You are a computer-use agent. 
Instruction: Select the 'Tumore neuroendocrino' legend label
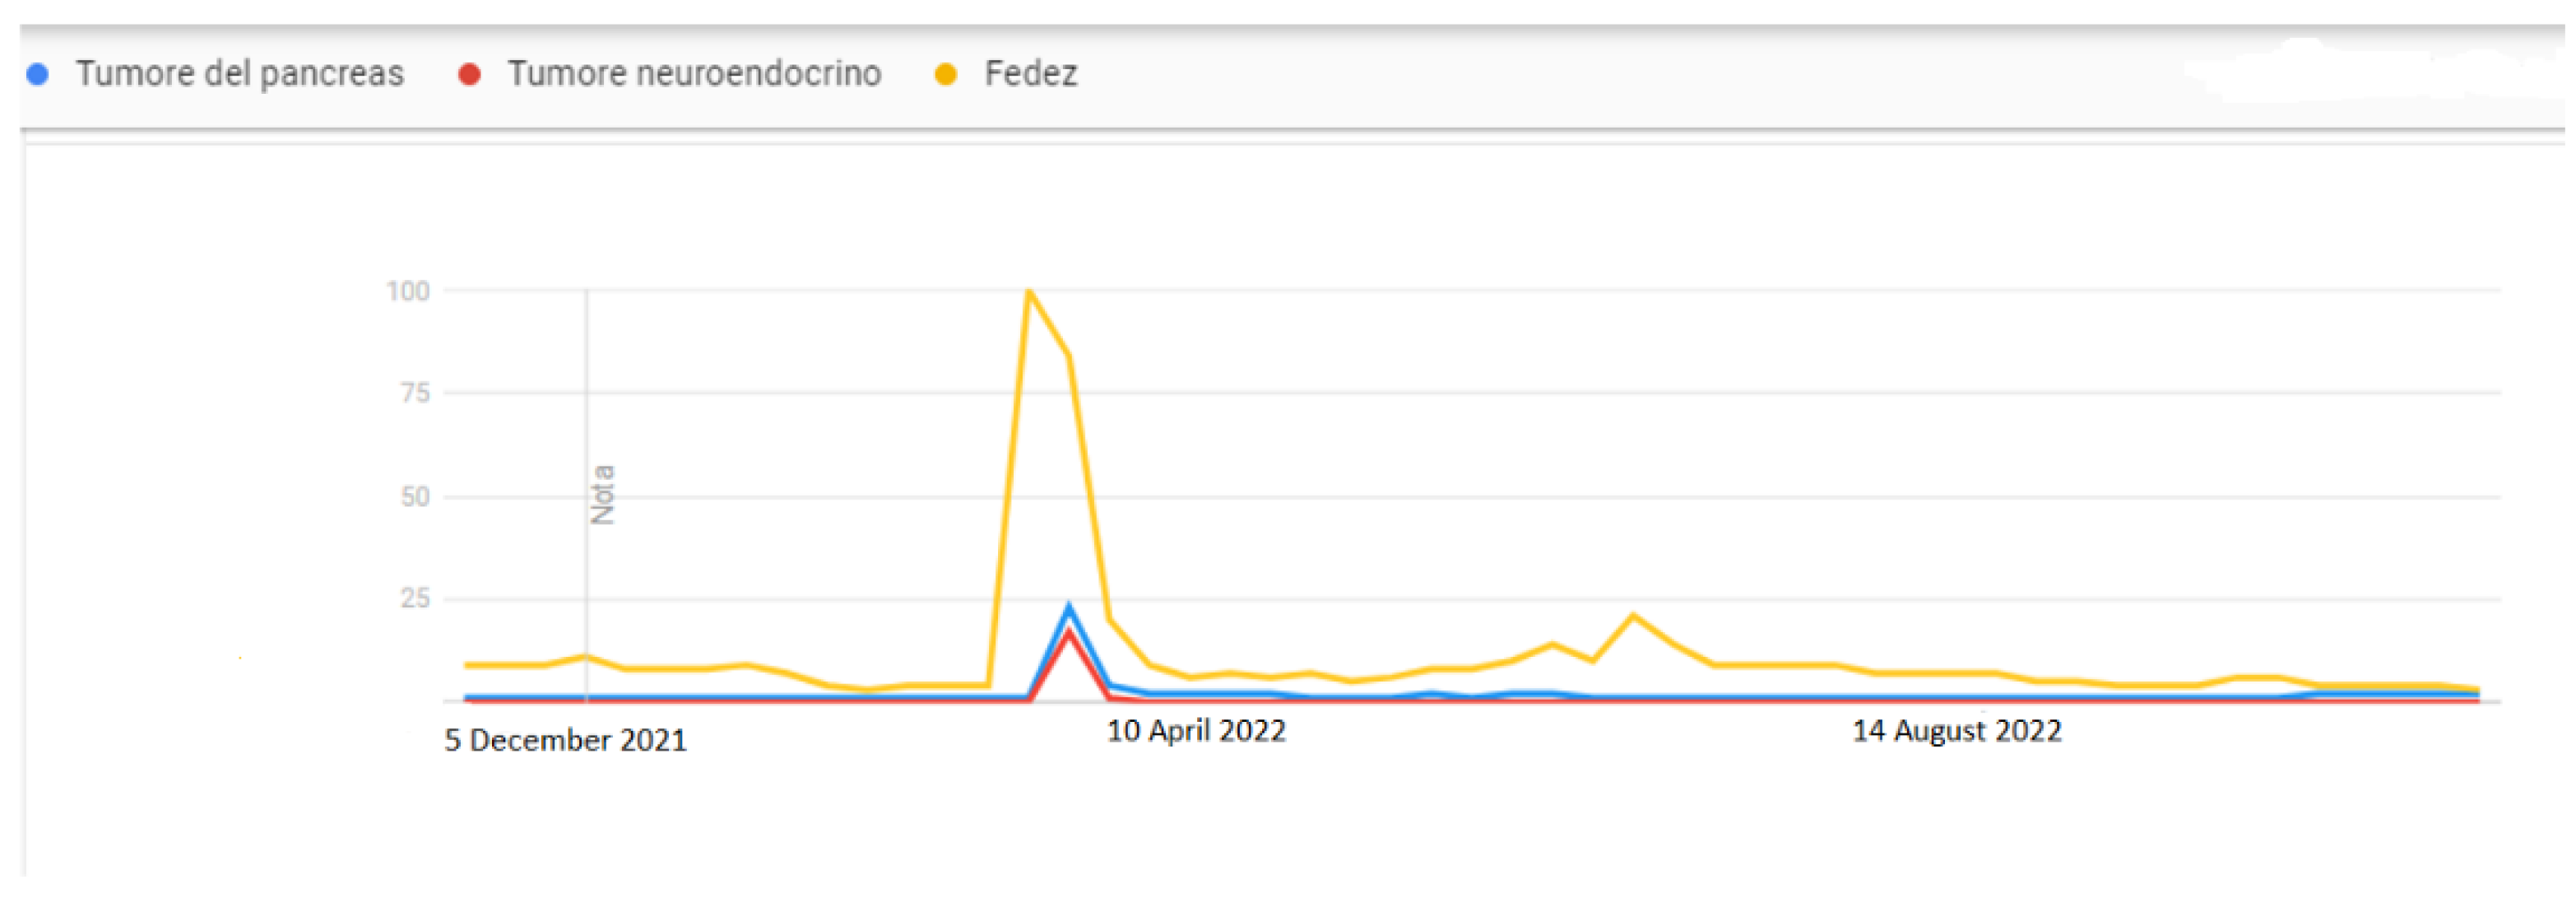click(x=694, y=74)
